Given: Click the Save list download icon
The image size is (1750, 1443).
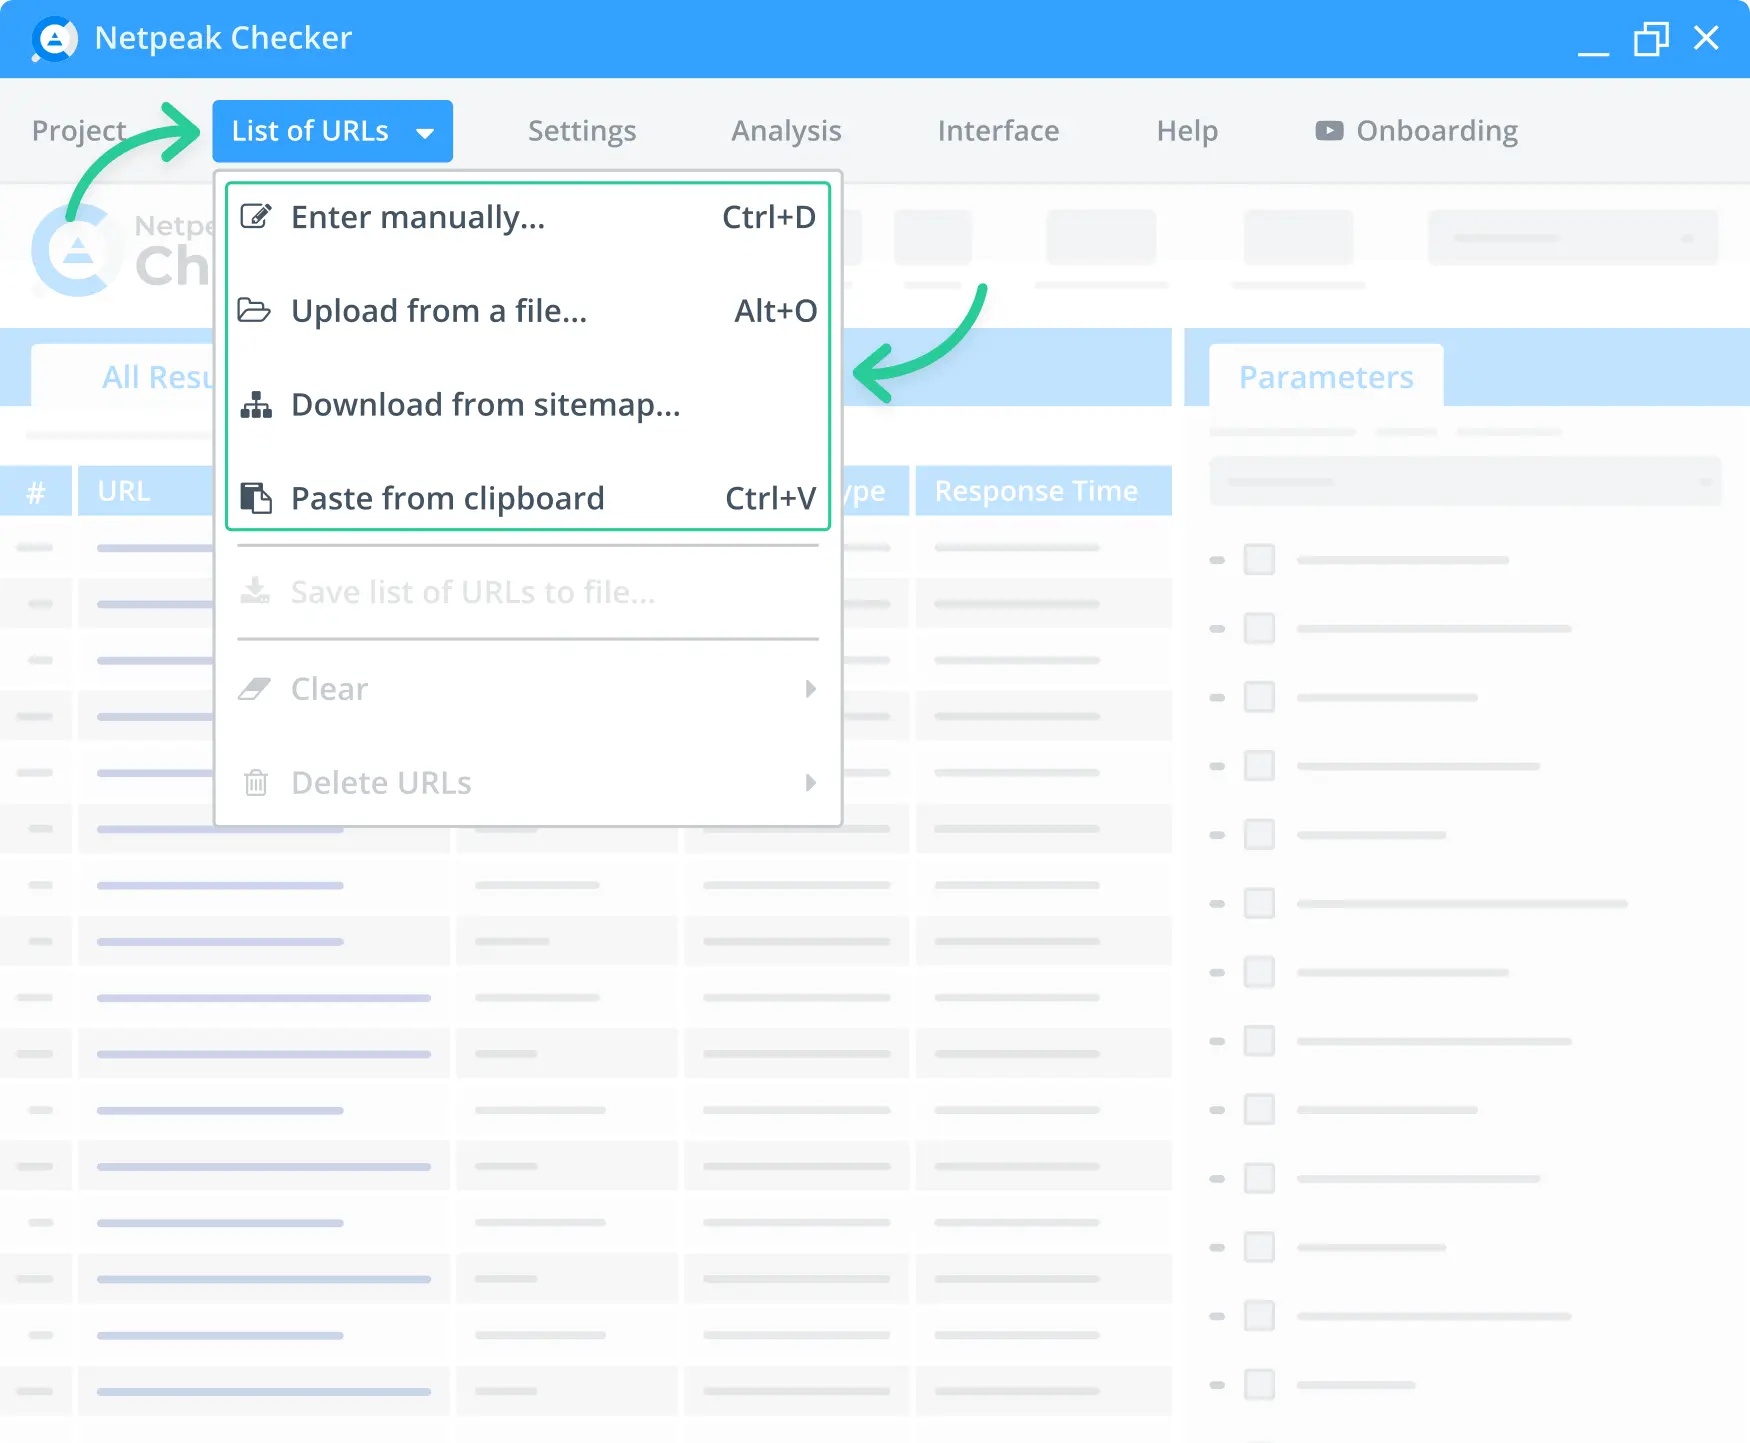Looking at the screenshot, I should click(256, 591).
